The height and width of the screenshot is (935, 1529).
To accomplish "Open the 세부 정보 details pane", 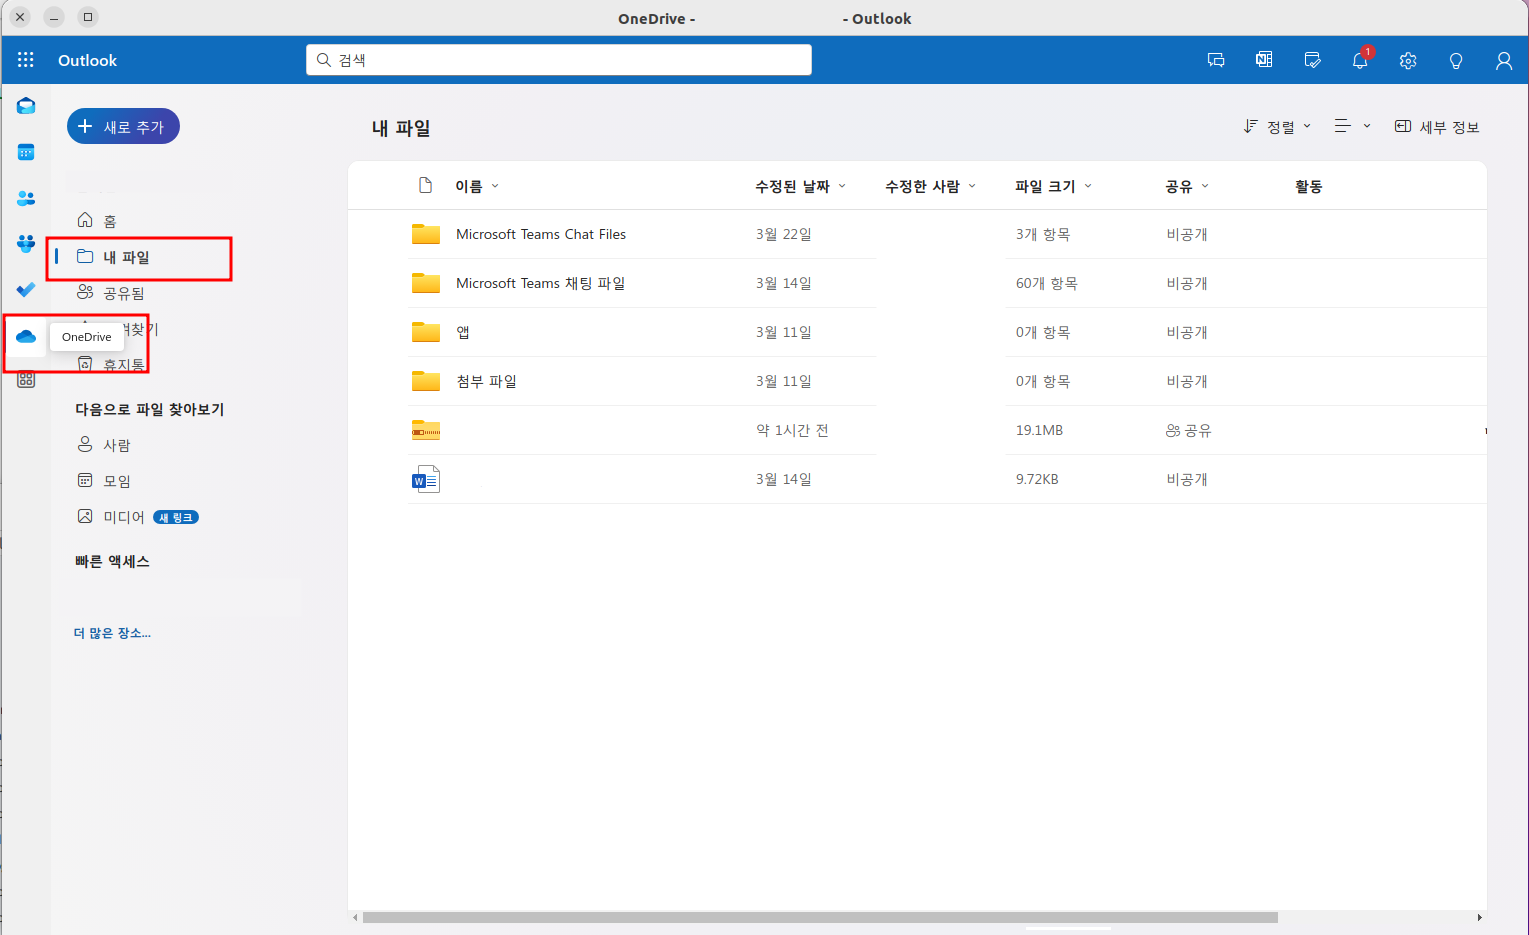I will [1437, 126].
